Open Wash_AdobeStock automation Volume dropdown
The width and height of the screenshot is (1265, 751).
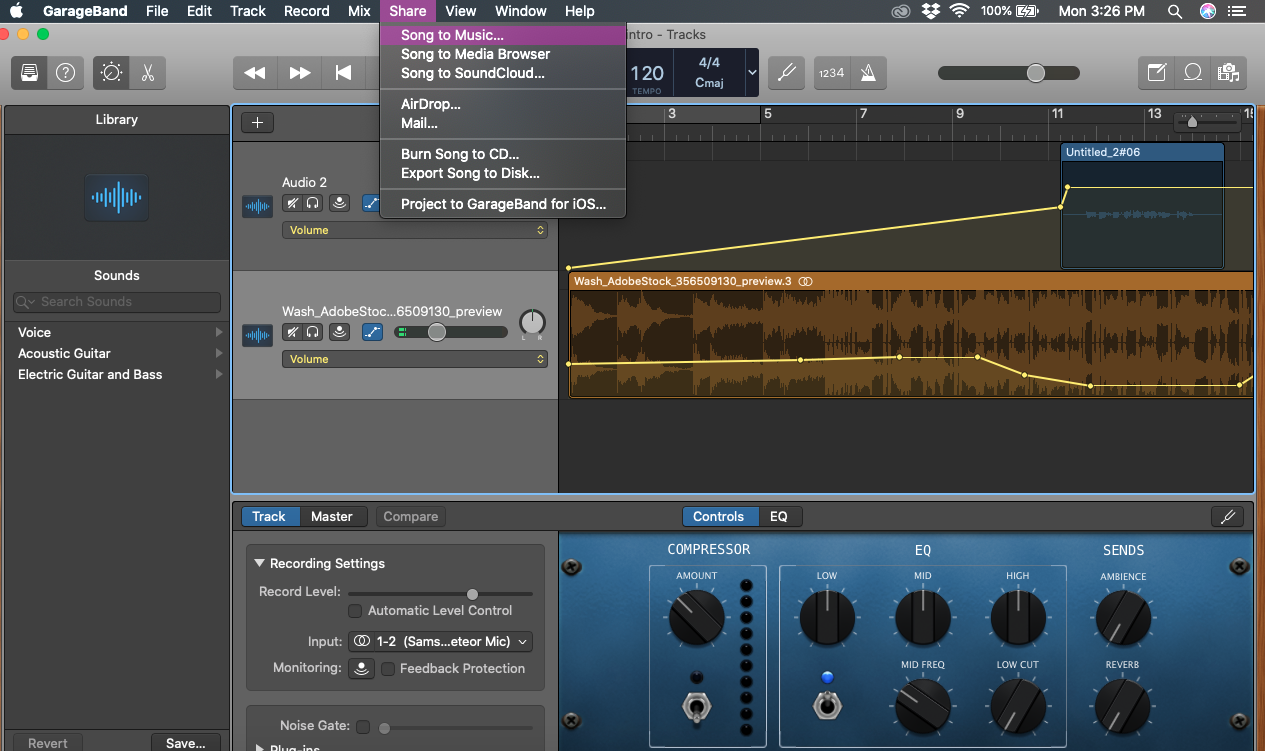[415, 359]
